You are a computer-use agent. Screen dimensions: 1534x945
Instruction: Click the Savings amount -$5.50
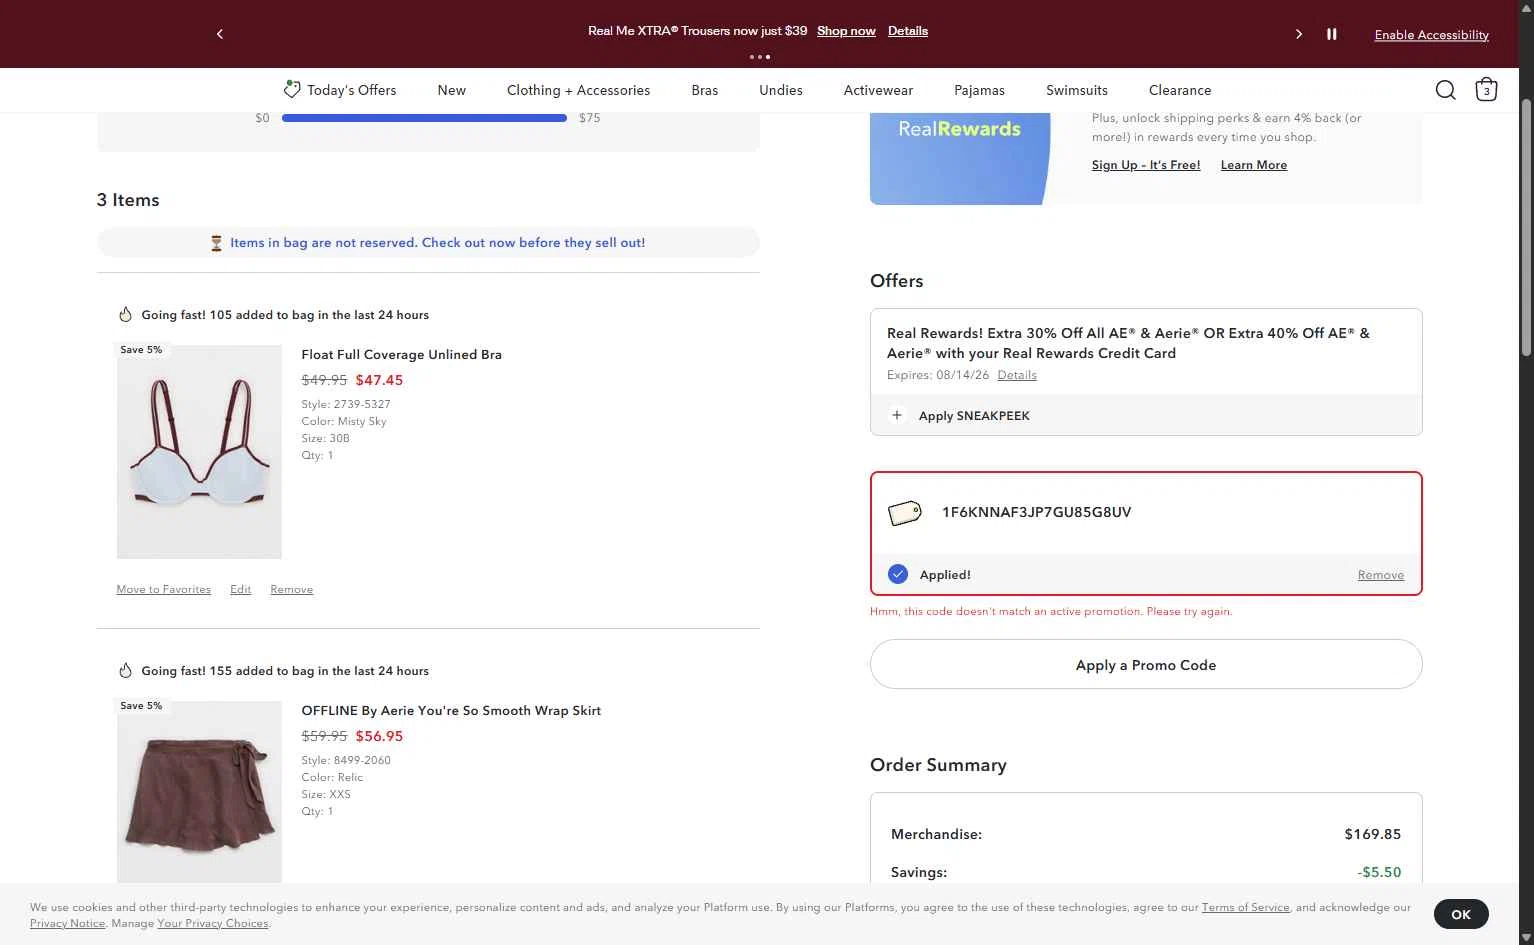pyautogui.click(x=1379, y=872)
